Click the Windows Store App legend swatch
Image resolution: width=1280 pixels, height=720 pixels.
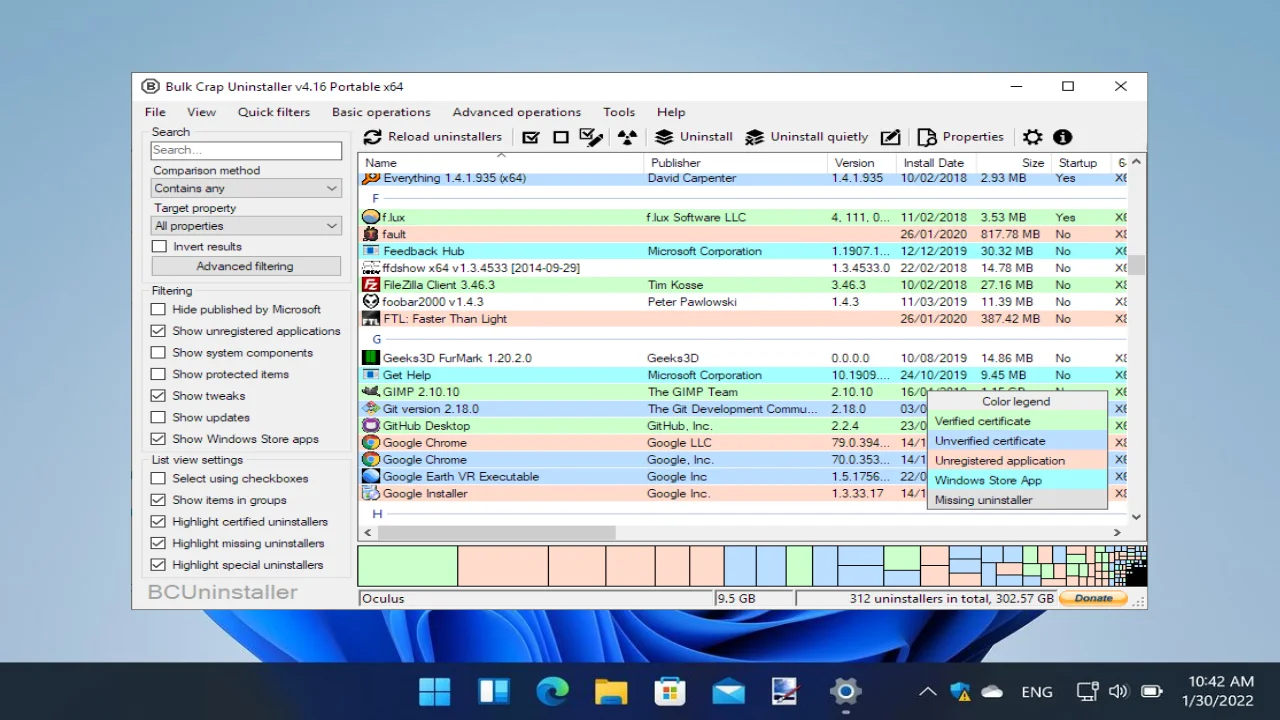(1017, 480)
